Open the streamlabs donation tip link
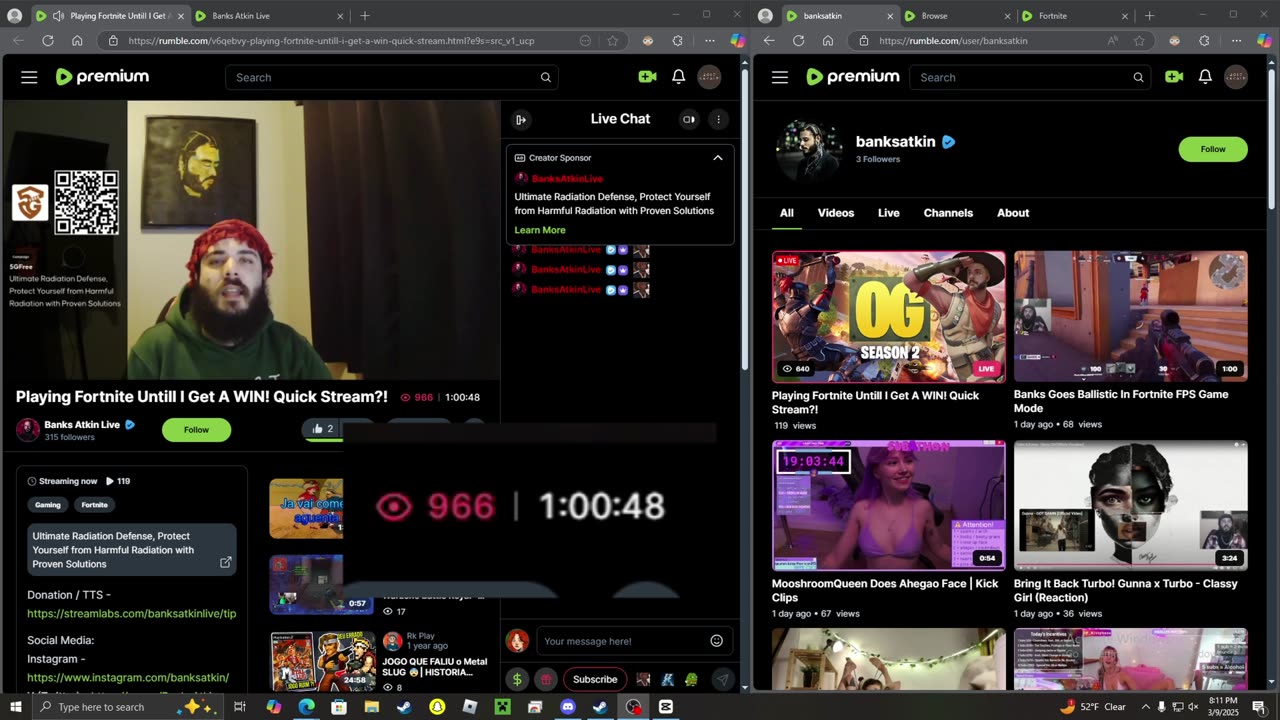 (x=131, y=613)
